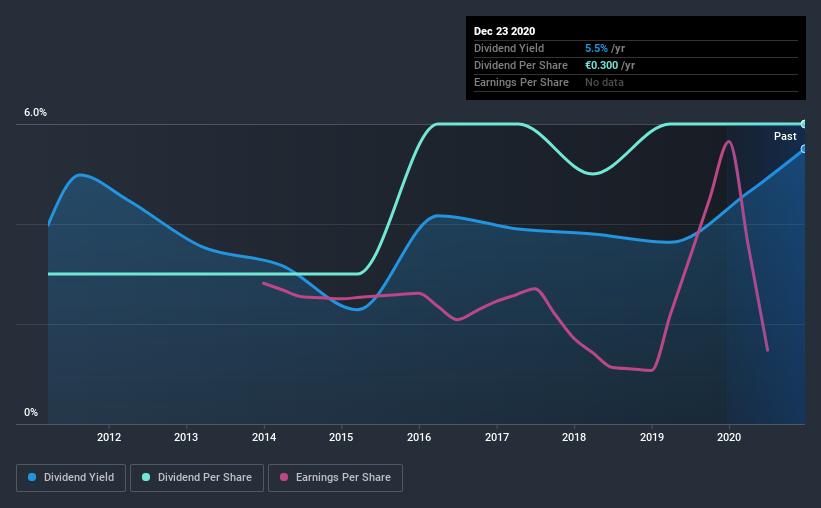Click the No data earnings value

604,82
